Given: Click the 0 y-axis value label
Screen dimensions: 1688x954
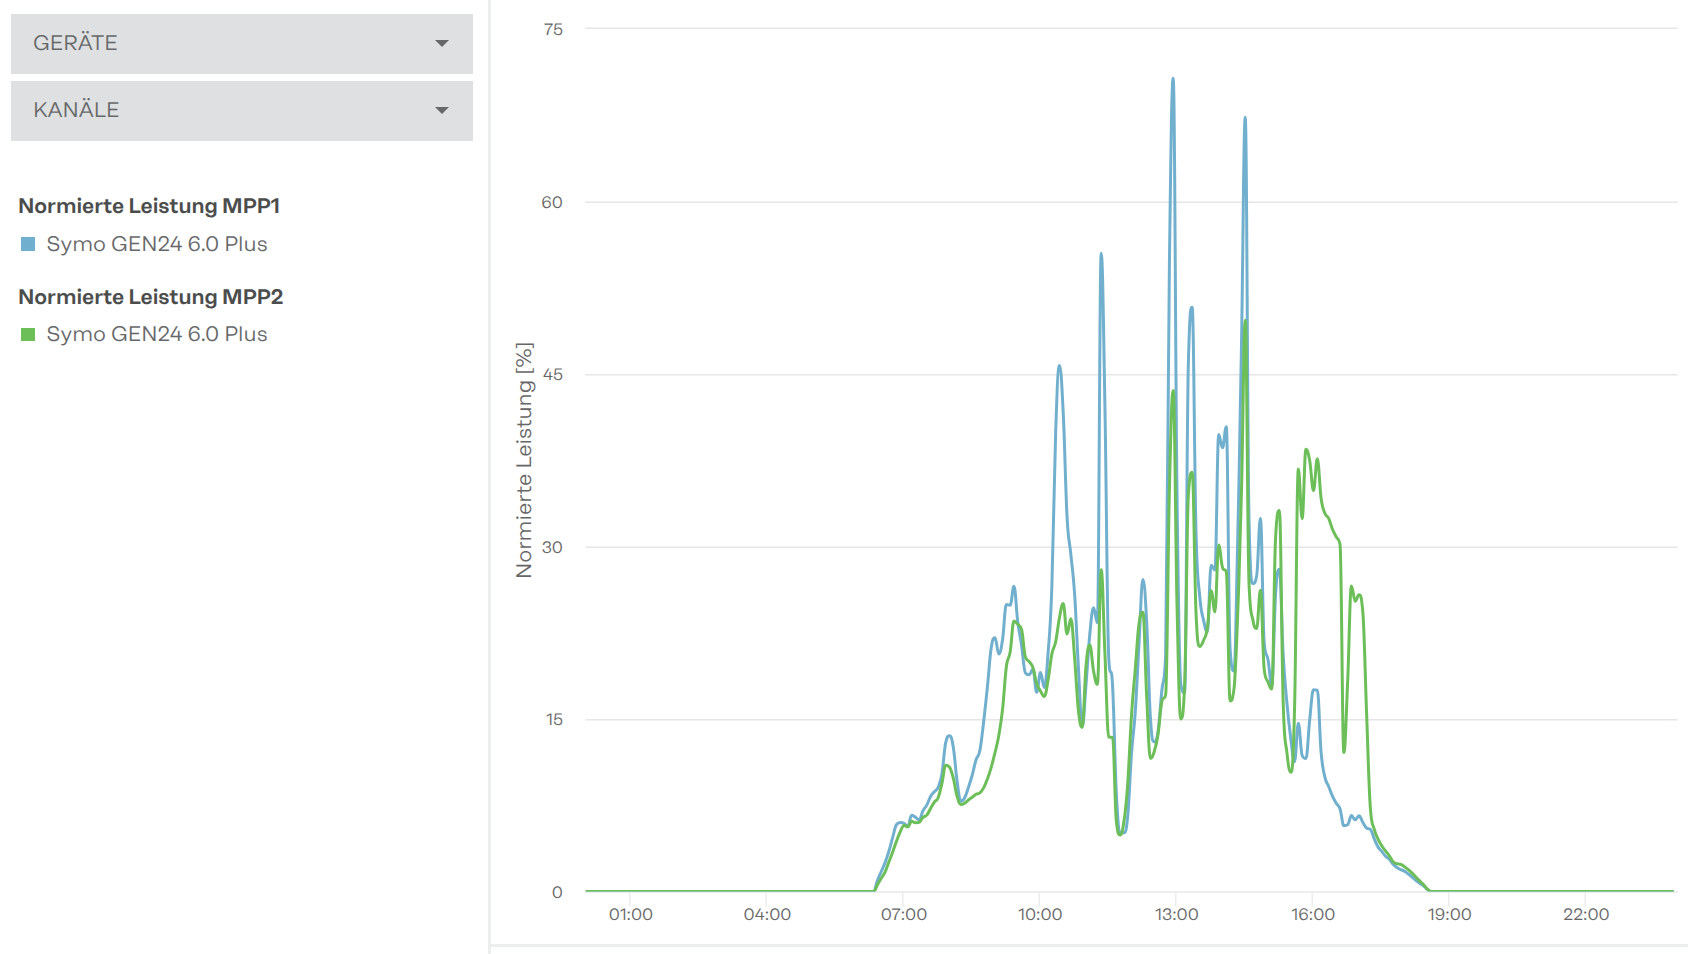Looking at the screenshot, I should coord(557,892).
